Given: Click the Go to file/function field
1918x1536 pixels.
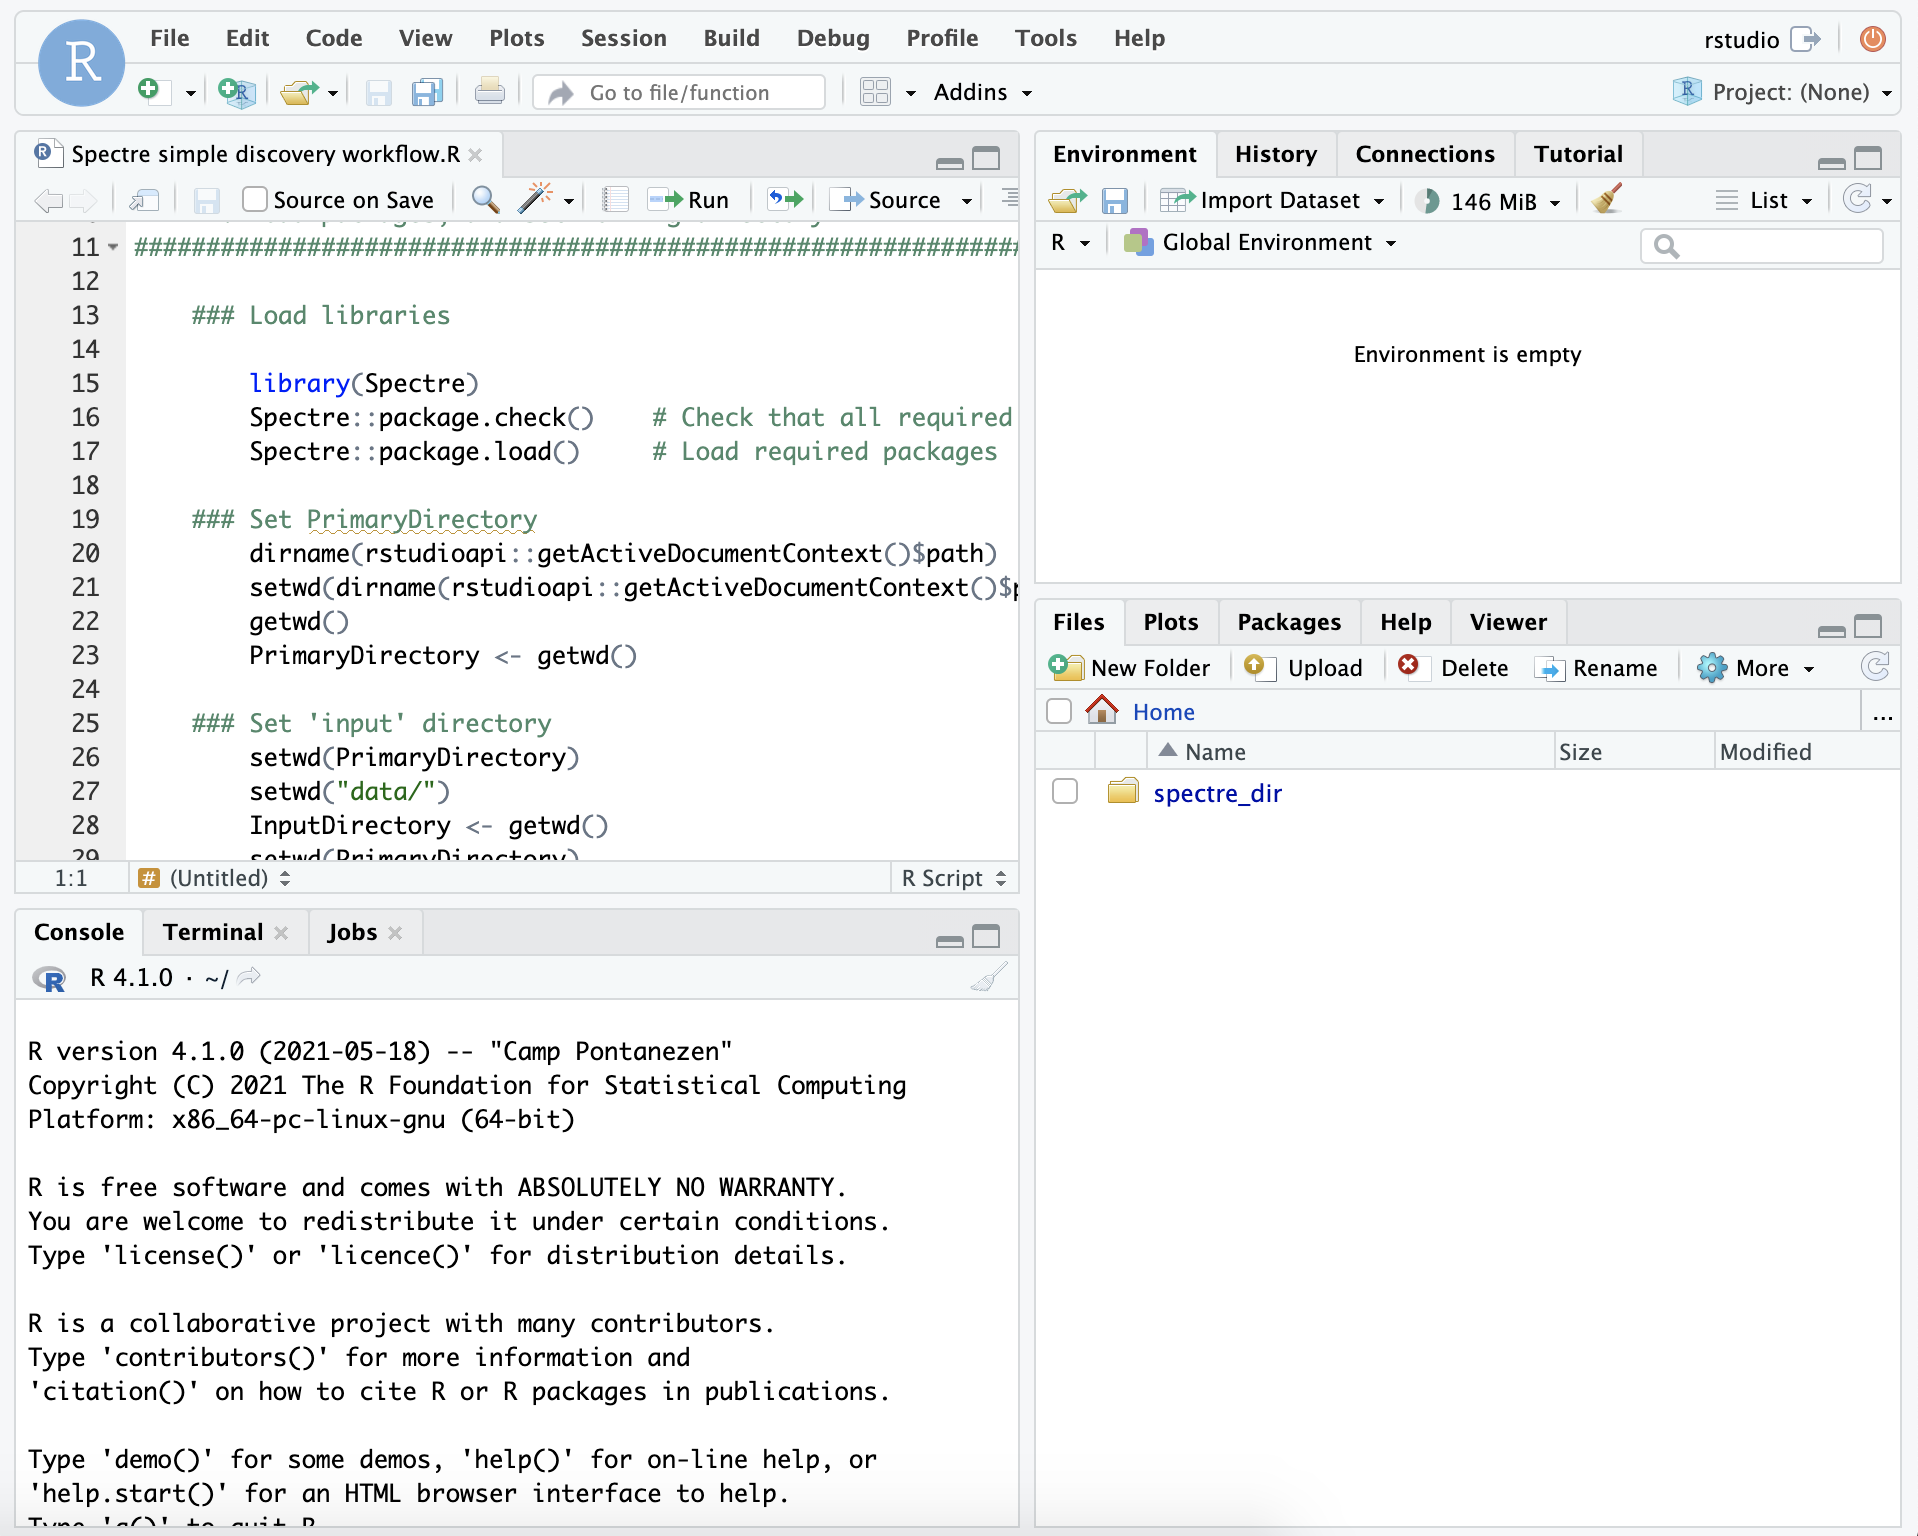Looking at the screenshot, I should pos(680,92).
